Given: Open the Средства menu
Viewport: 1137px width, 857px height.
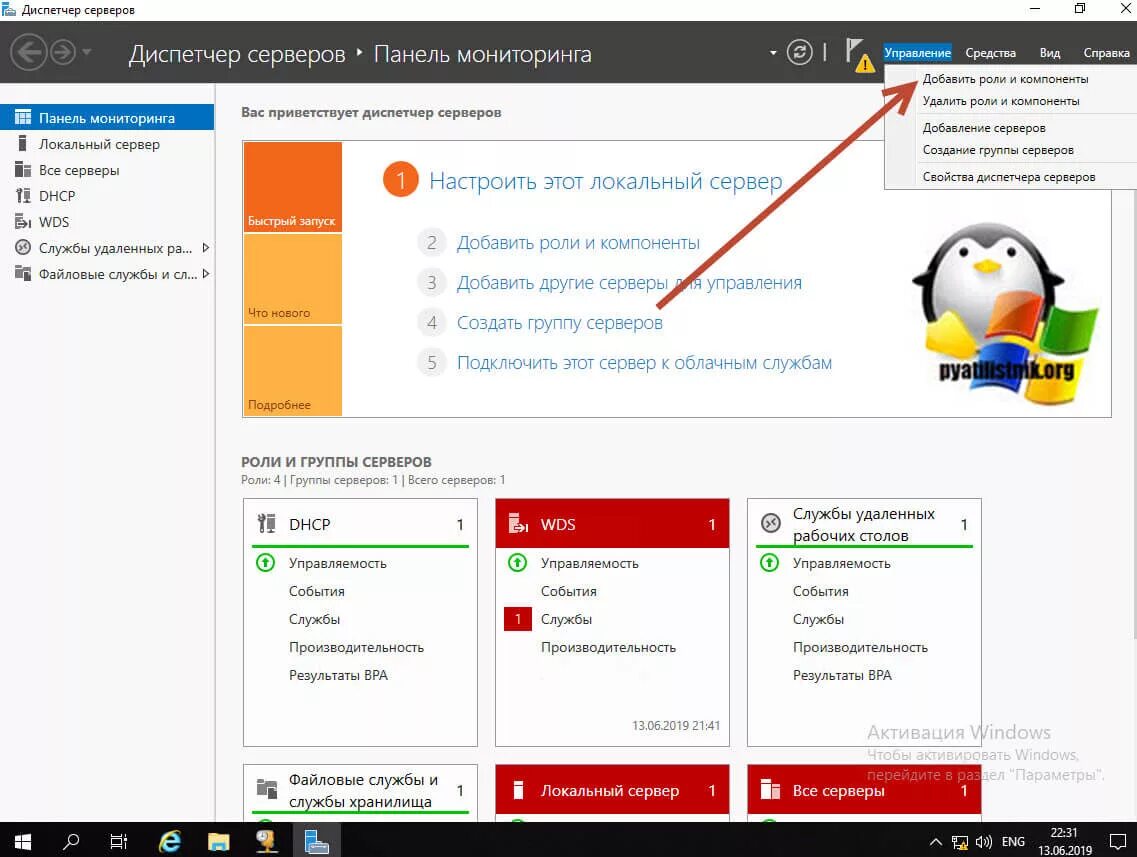Looking at the screenshot, I should [x=991, y=53].
